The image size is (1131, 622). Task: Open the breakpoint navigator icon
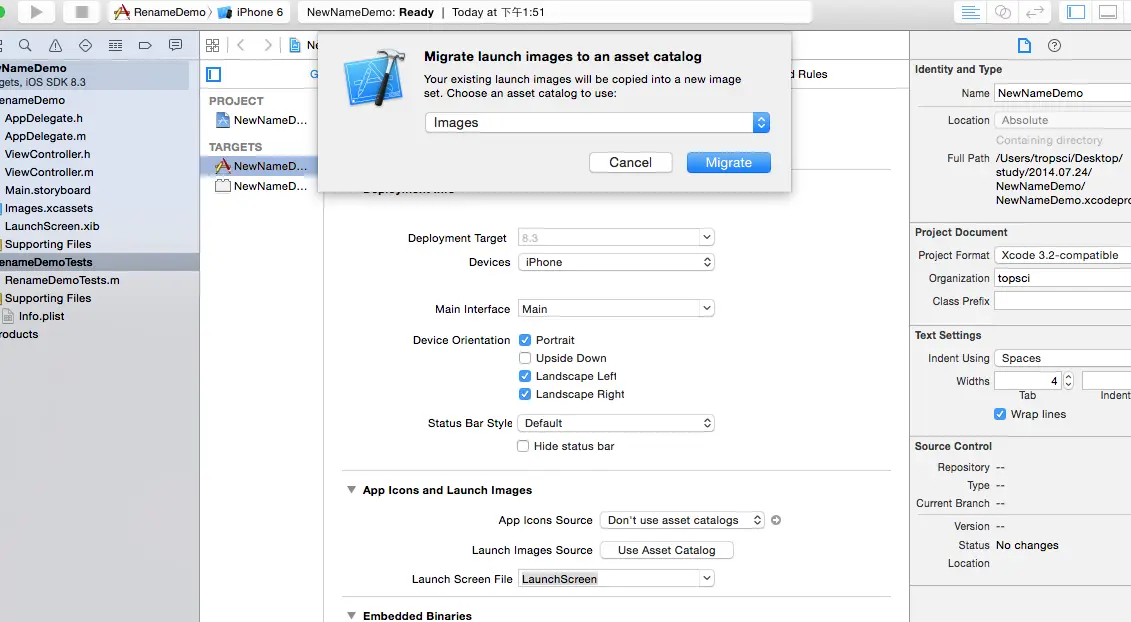pos(145,45)
